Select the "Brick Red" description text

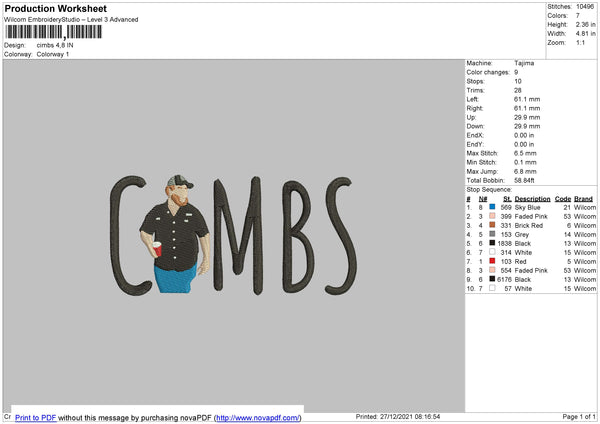click(528, 225)
